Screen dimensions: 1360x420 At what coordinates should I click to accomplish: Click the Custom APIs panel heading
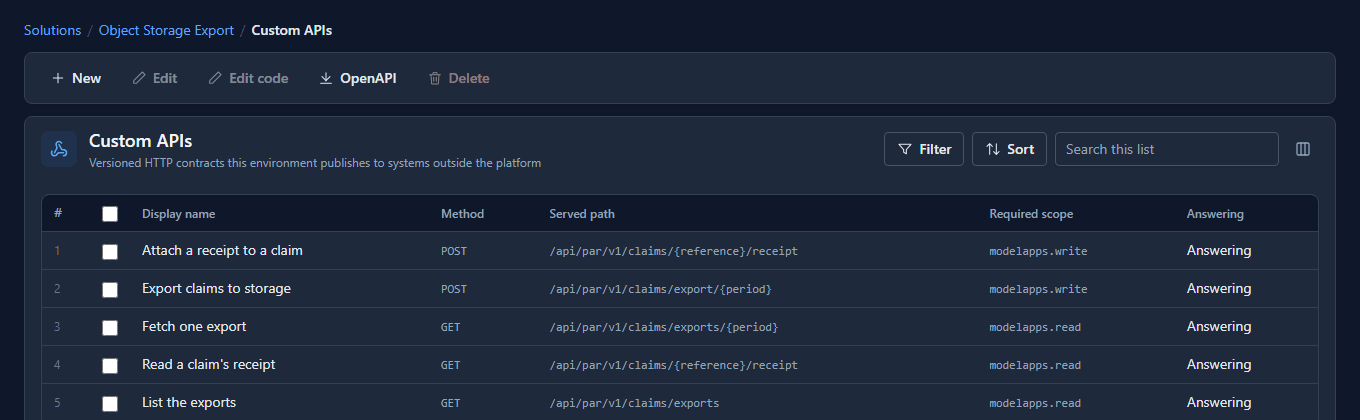point(140,141)
